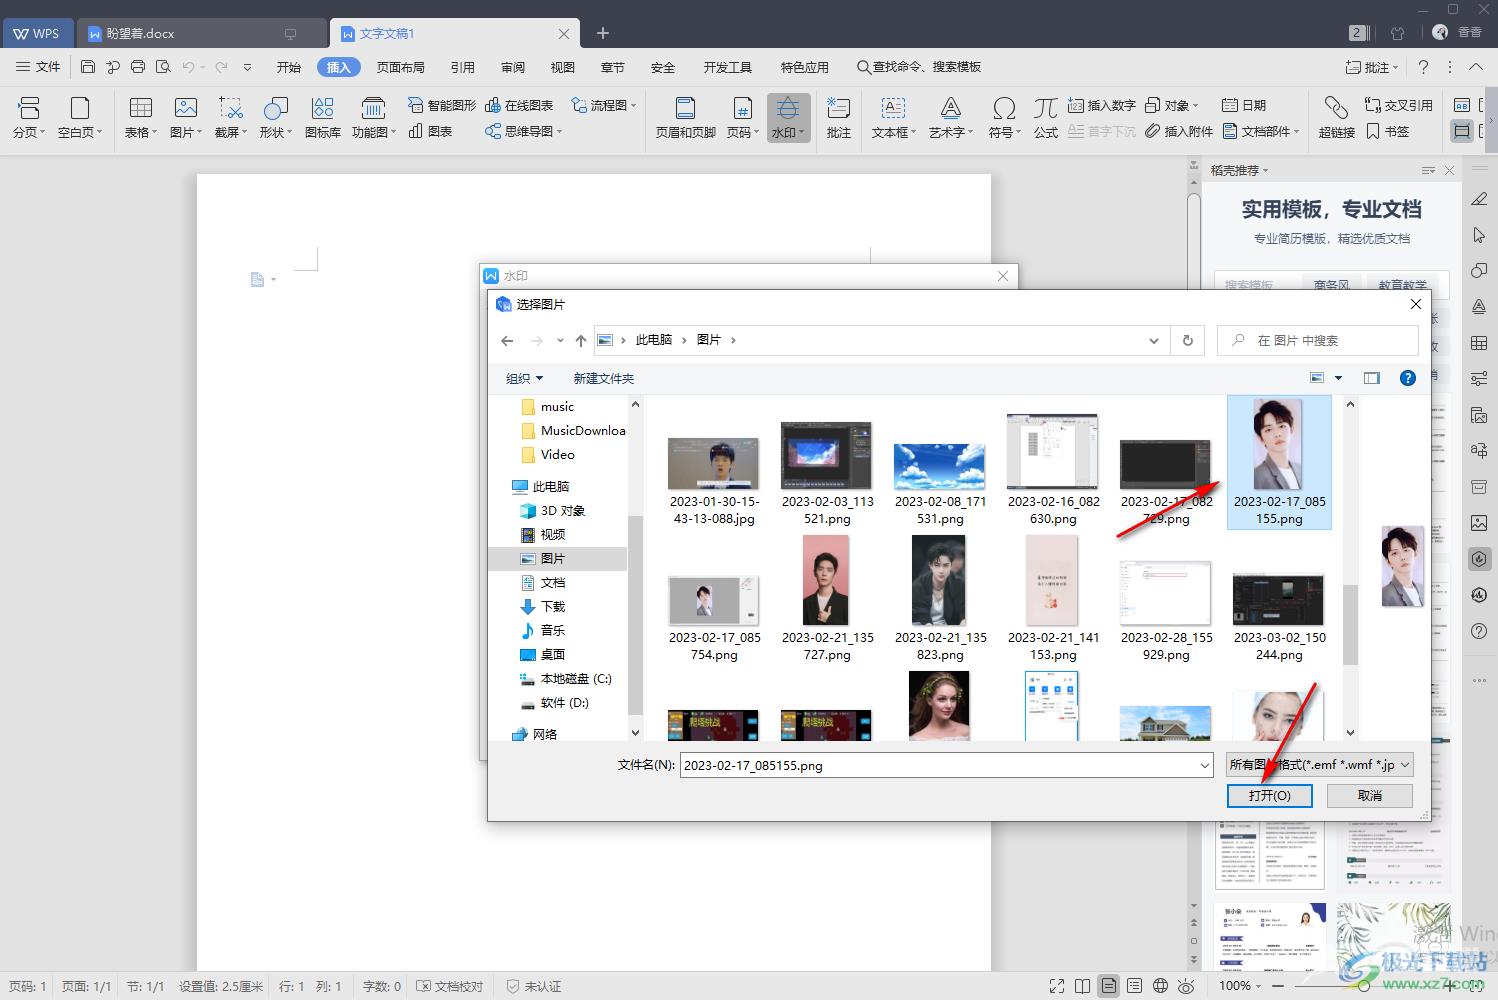Insert a formula
Viewport: 1498px width, 1000px height.
coord(1046,117)
